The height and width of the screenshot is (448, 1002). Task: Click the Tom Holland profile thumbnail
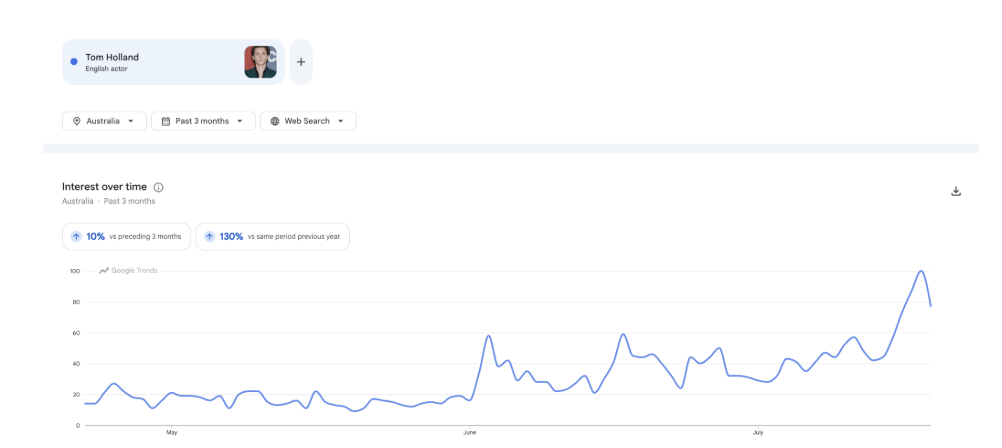pos(260,62)
